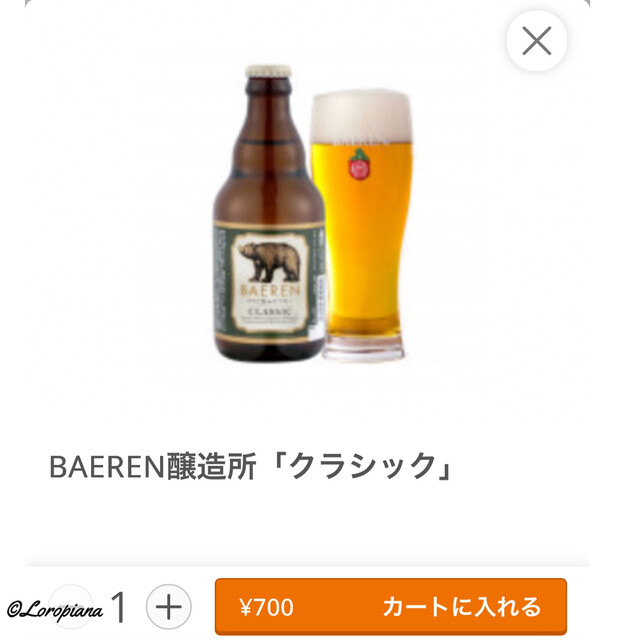
Task: Click the strawberry emblem on the glass
Action: tap(360, 164)
